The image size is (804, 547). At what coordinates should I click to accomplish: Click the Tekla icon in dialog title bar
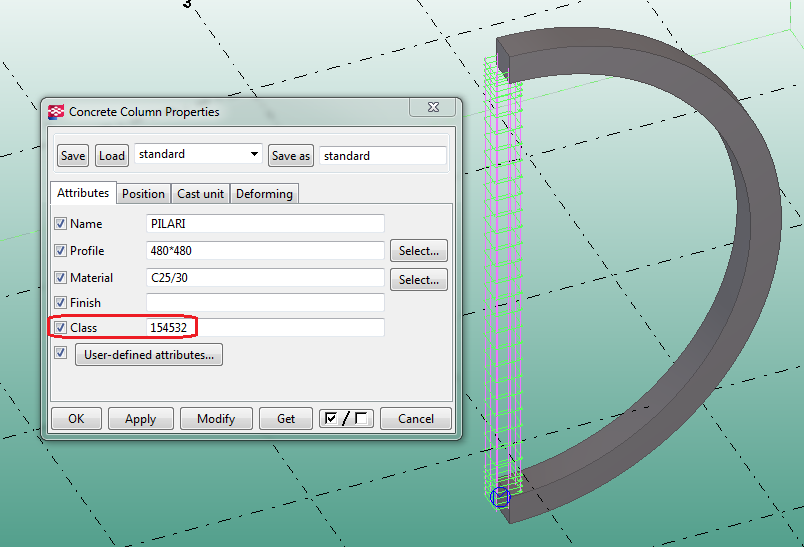coord(56,112)
